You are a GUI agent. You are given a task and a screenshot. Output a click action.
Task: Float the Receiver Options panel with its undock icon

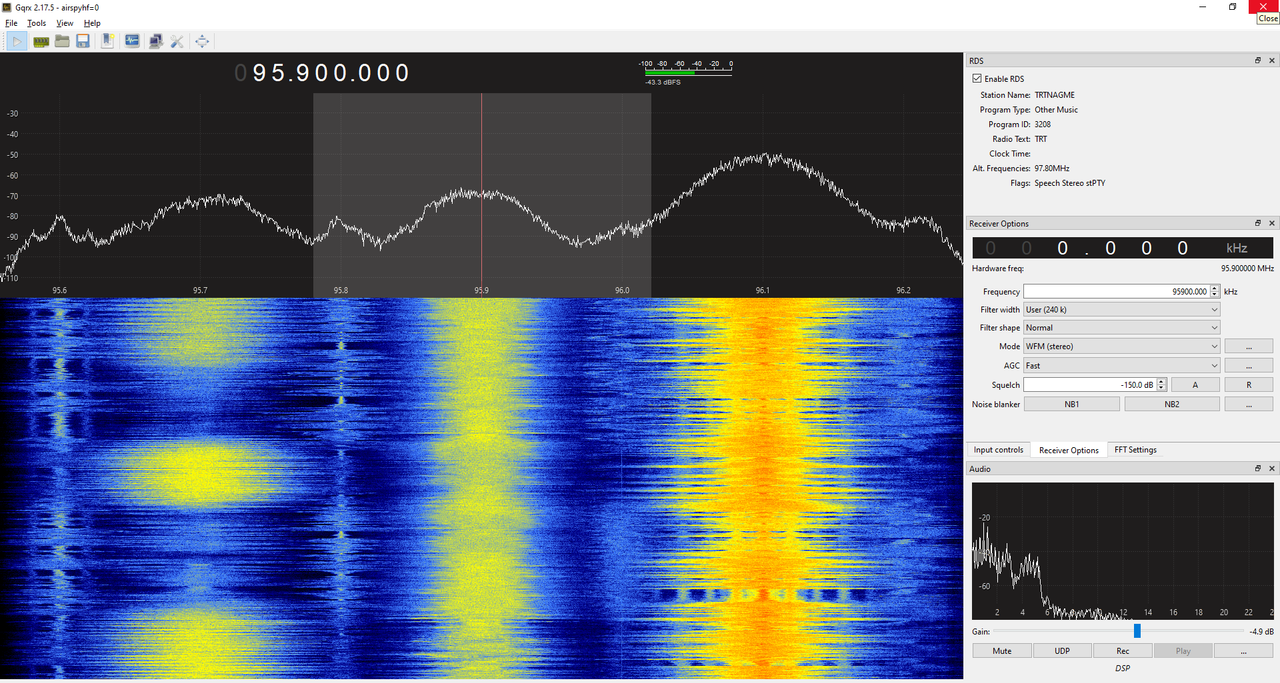tap(1258, 223)
